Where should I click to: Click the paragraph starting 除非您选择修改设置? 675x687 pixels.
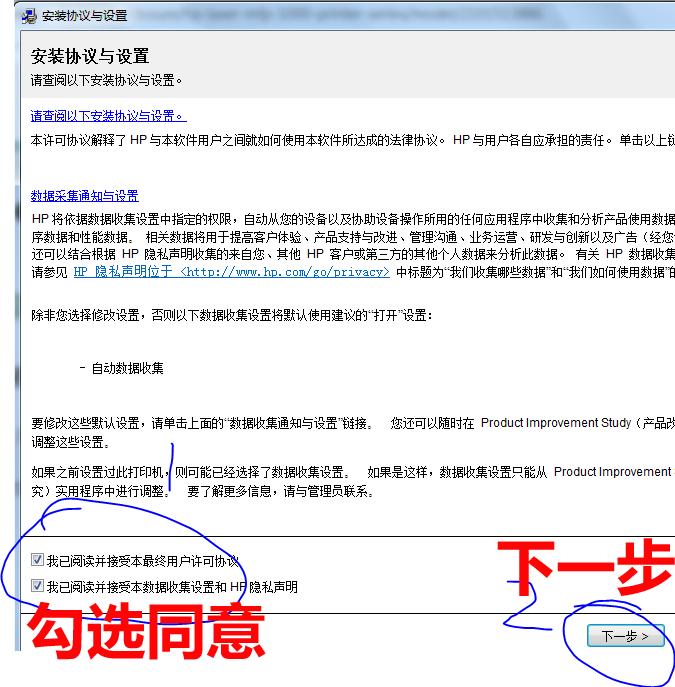pos(232,315)
